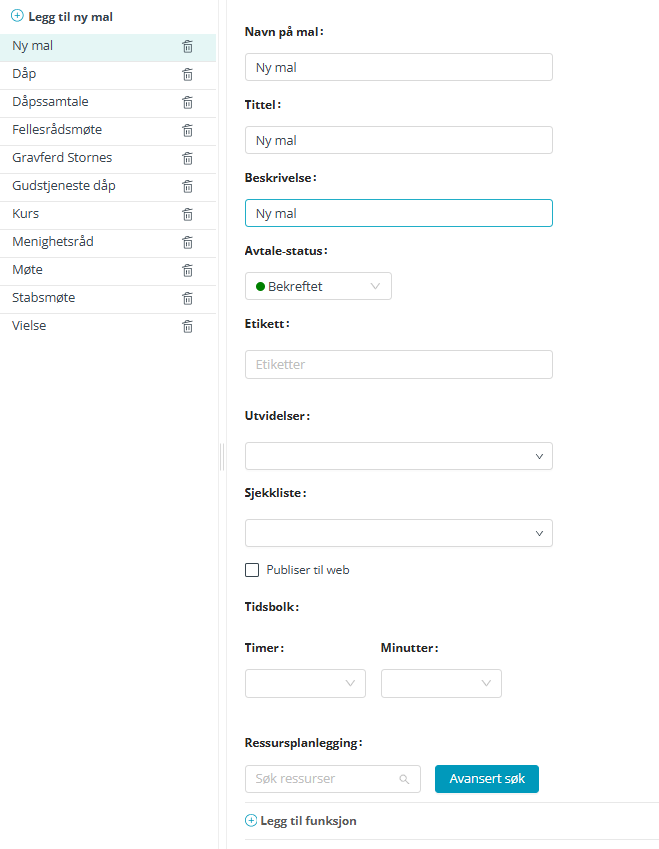Expand the Utvidelser dropdown
The image size is (659, 849).
pyautogui.click(x=398, y=456)
